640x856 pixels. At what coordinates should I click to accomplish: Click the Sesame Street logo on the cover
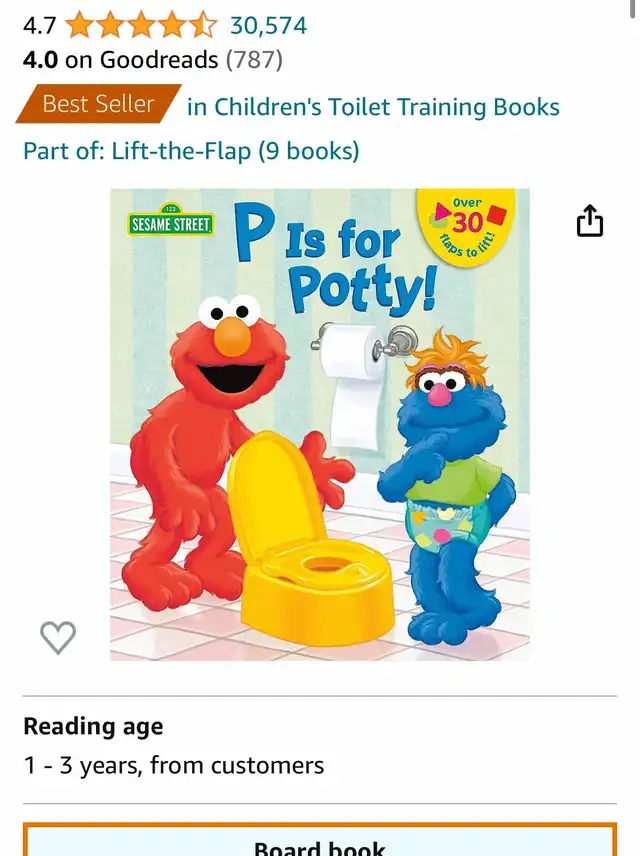tap(171, 220)
